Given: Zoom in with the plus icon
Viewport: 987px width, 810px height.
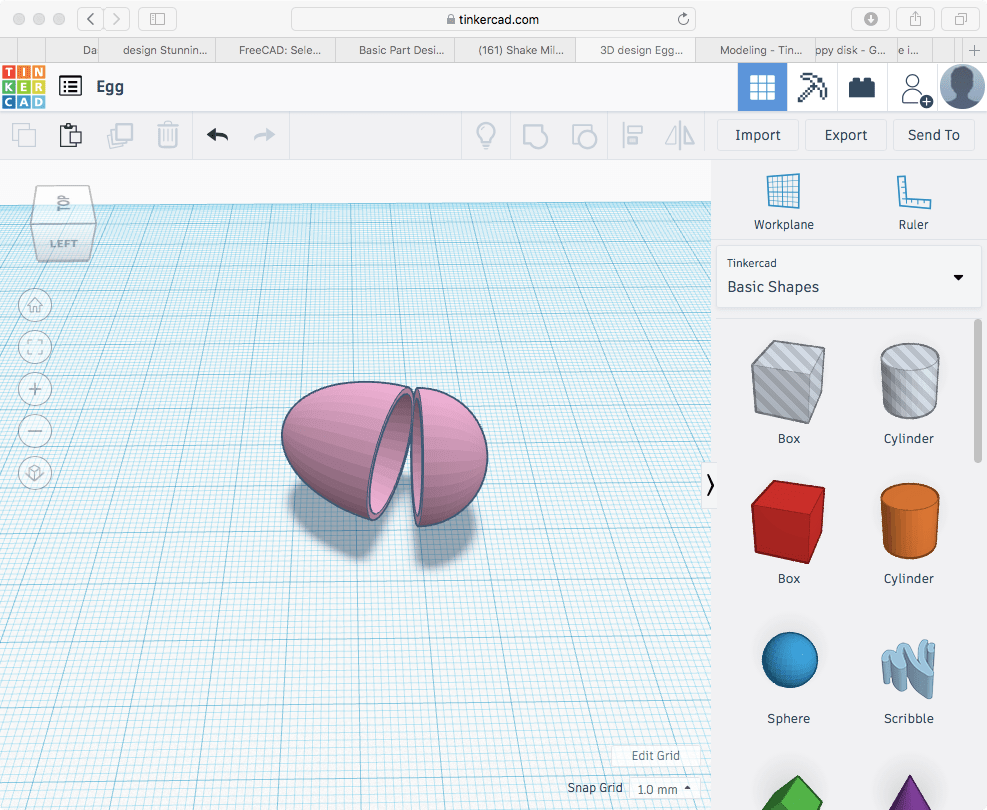Looking at the screenshot, I should click(x=35, y=389).
